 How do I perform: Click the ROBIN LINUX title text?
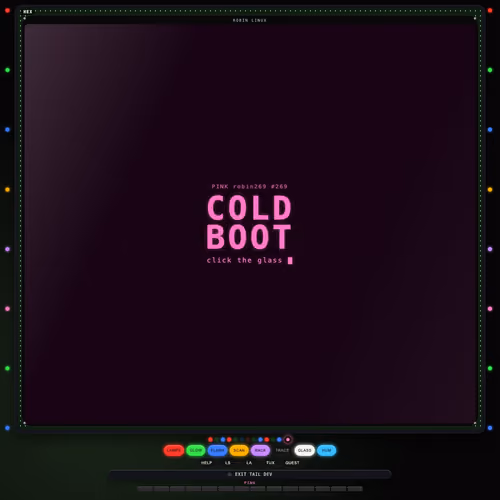(250, 20)
